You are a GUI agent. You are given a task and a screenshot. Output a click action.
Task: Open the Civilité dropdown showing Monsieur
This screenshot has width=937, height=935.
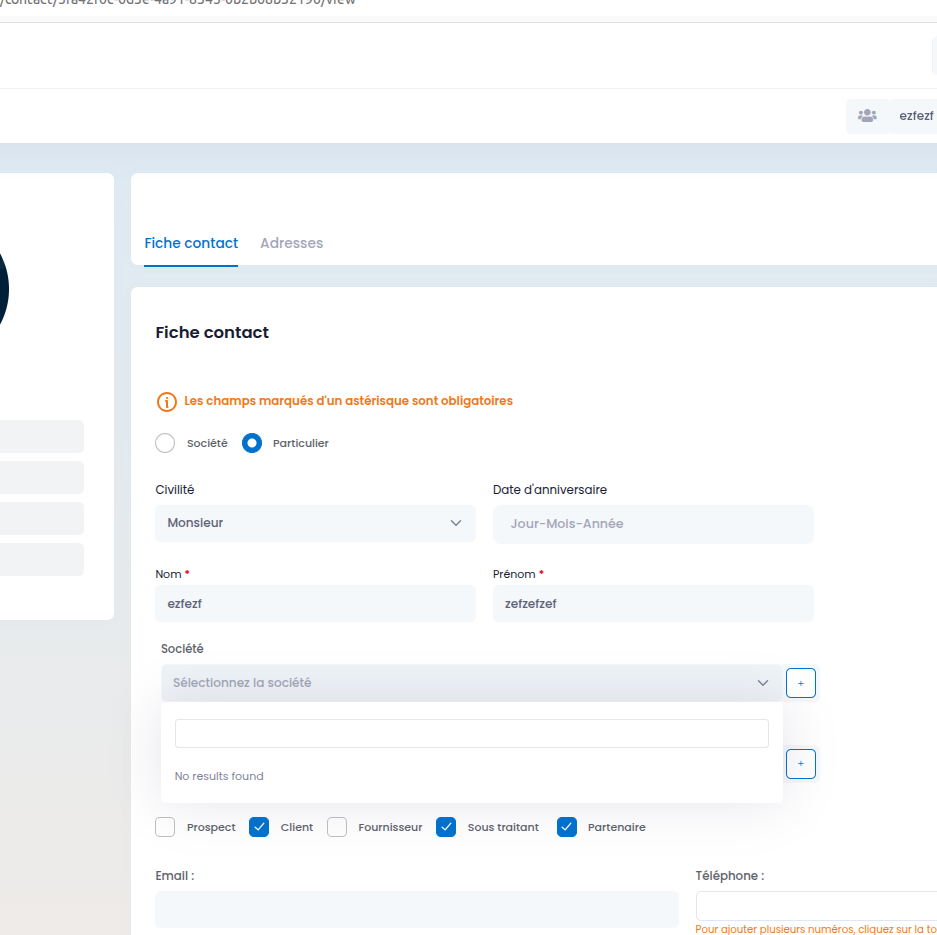315,523
